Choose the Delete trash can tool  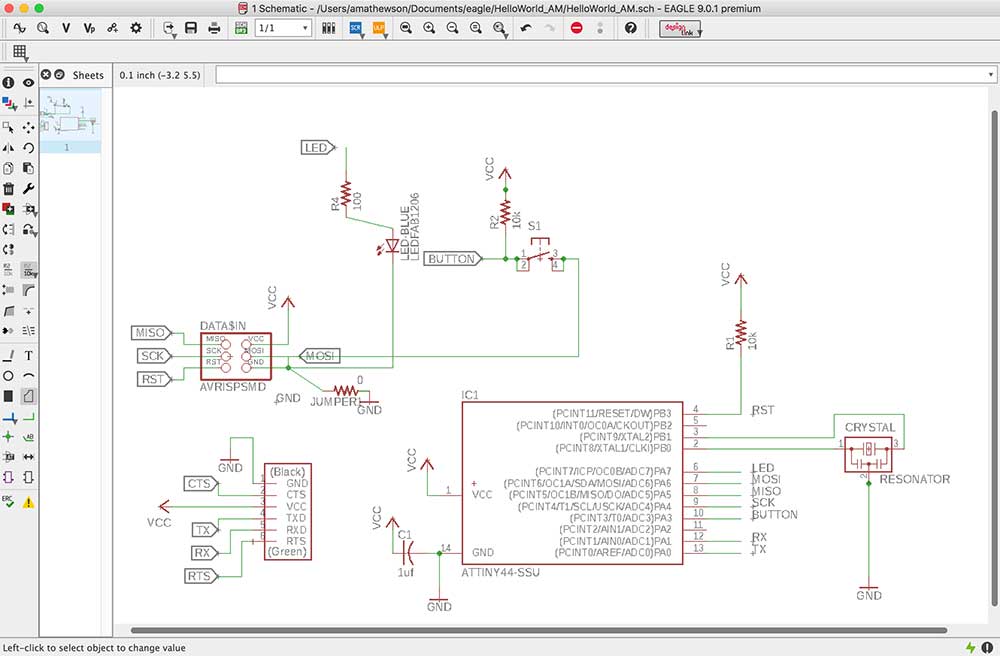tap(9, 188)
